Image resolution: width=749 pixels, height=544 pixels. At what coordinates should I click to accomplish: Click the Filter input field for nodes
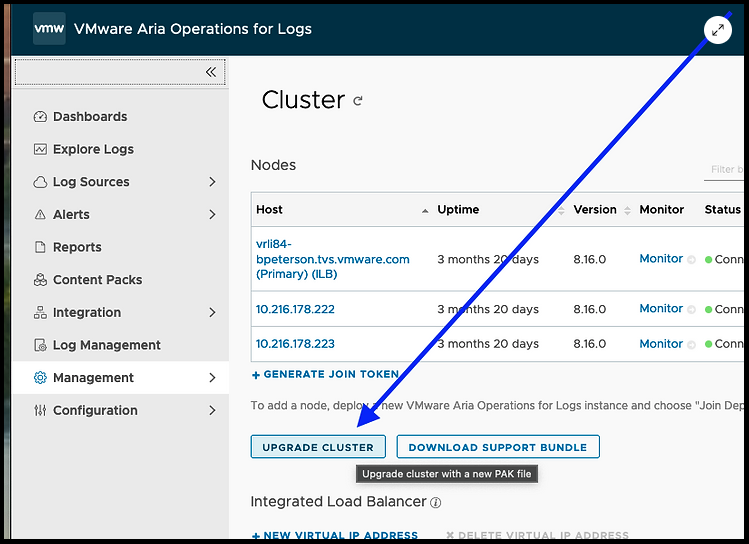click(724, 170)
